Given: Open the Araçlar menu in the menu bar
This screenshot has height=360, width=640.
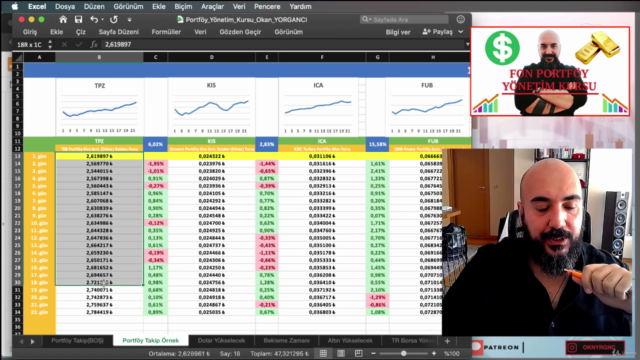Looking at the screenshot, I should click(x=212, y=7).
